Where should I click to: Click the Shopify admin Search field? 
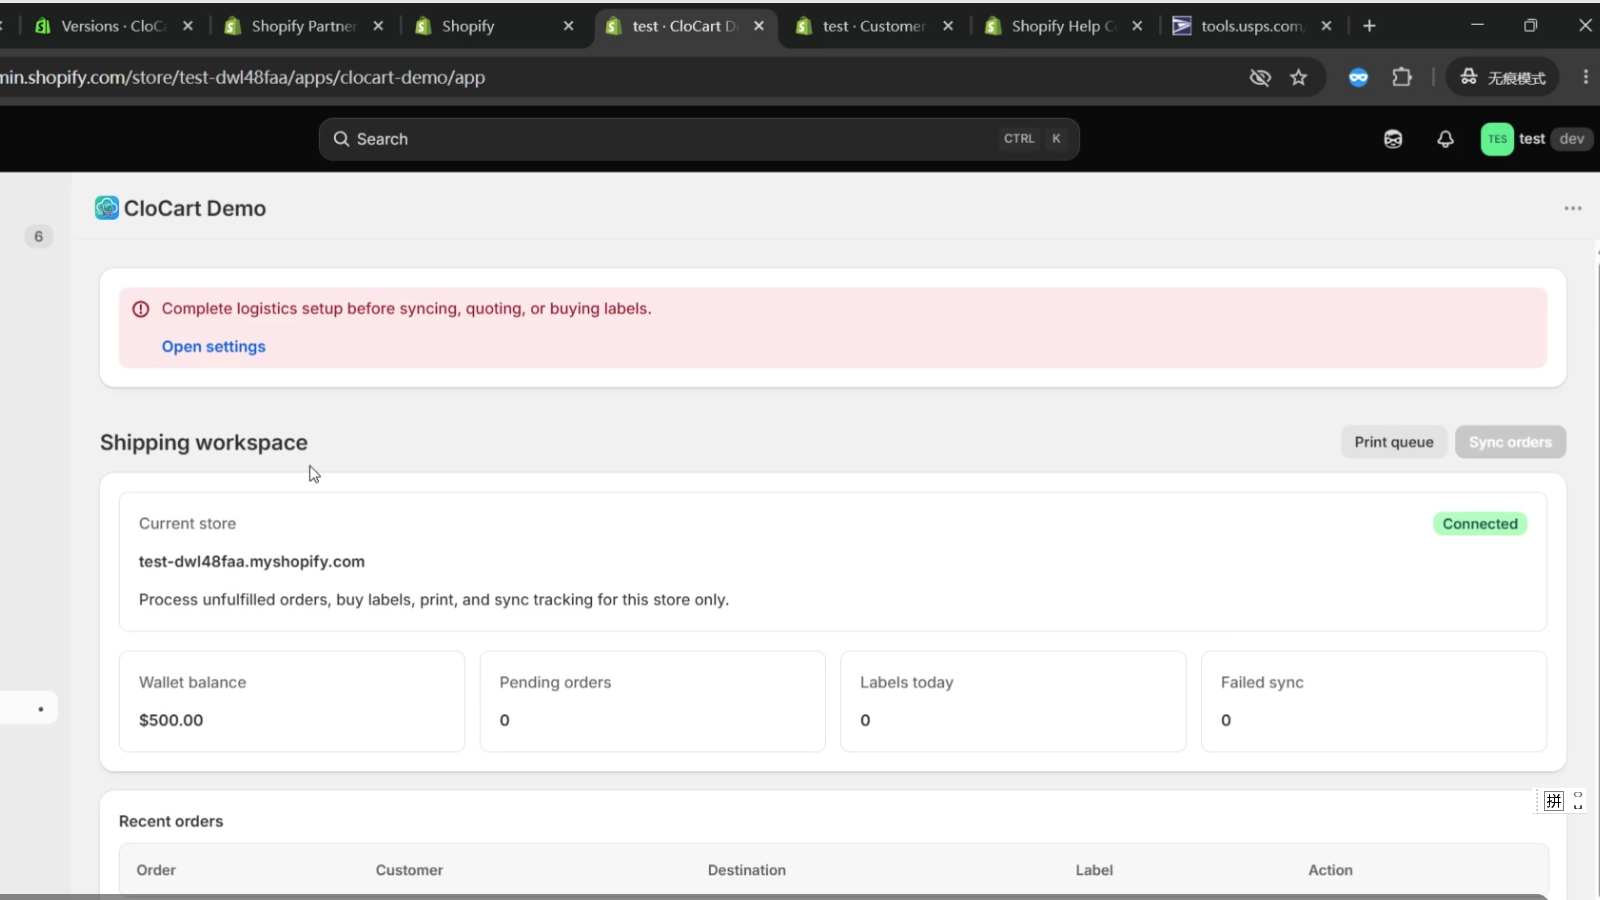coord(699,139)
